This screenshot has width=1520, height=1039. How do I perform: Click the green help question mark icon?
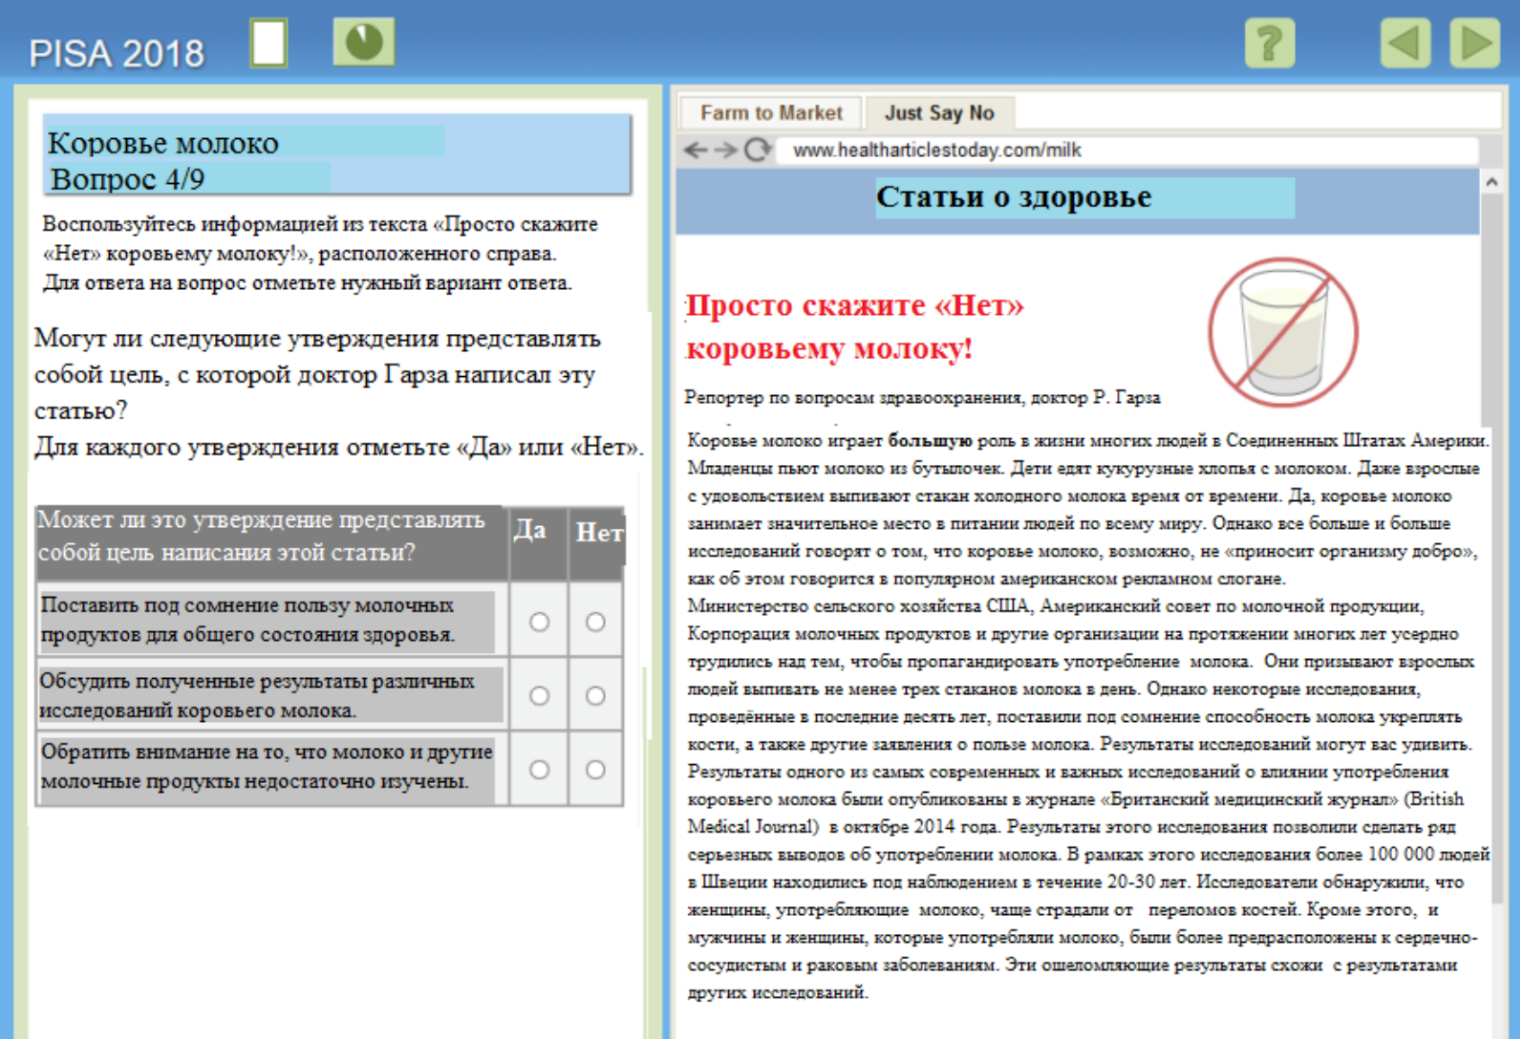coord(1269,44)
